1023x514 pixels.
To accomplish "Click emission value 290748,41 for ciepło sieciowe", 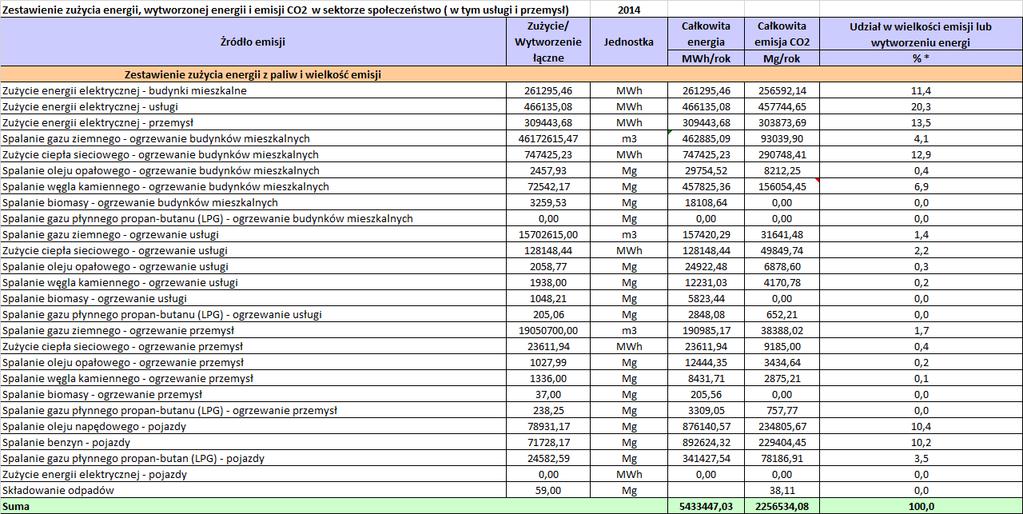I will (782, 155).
